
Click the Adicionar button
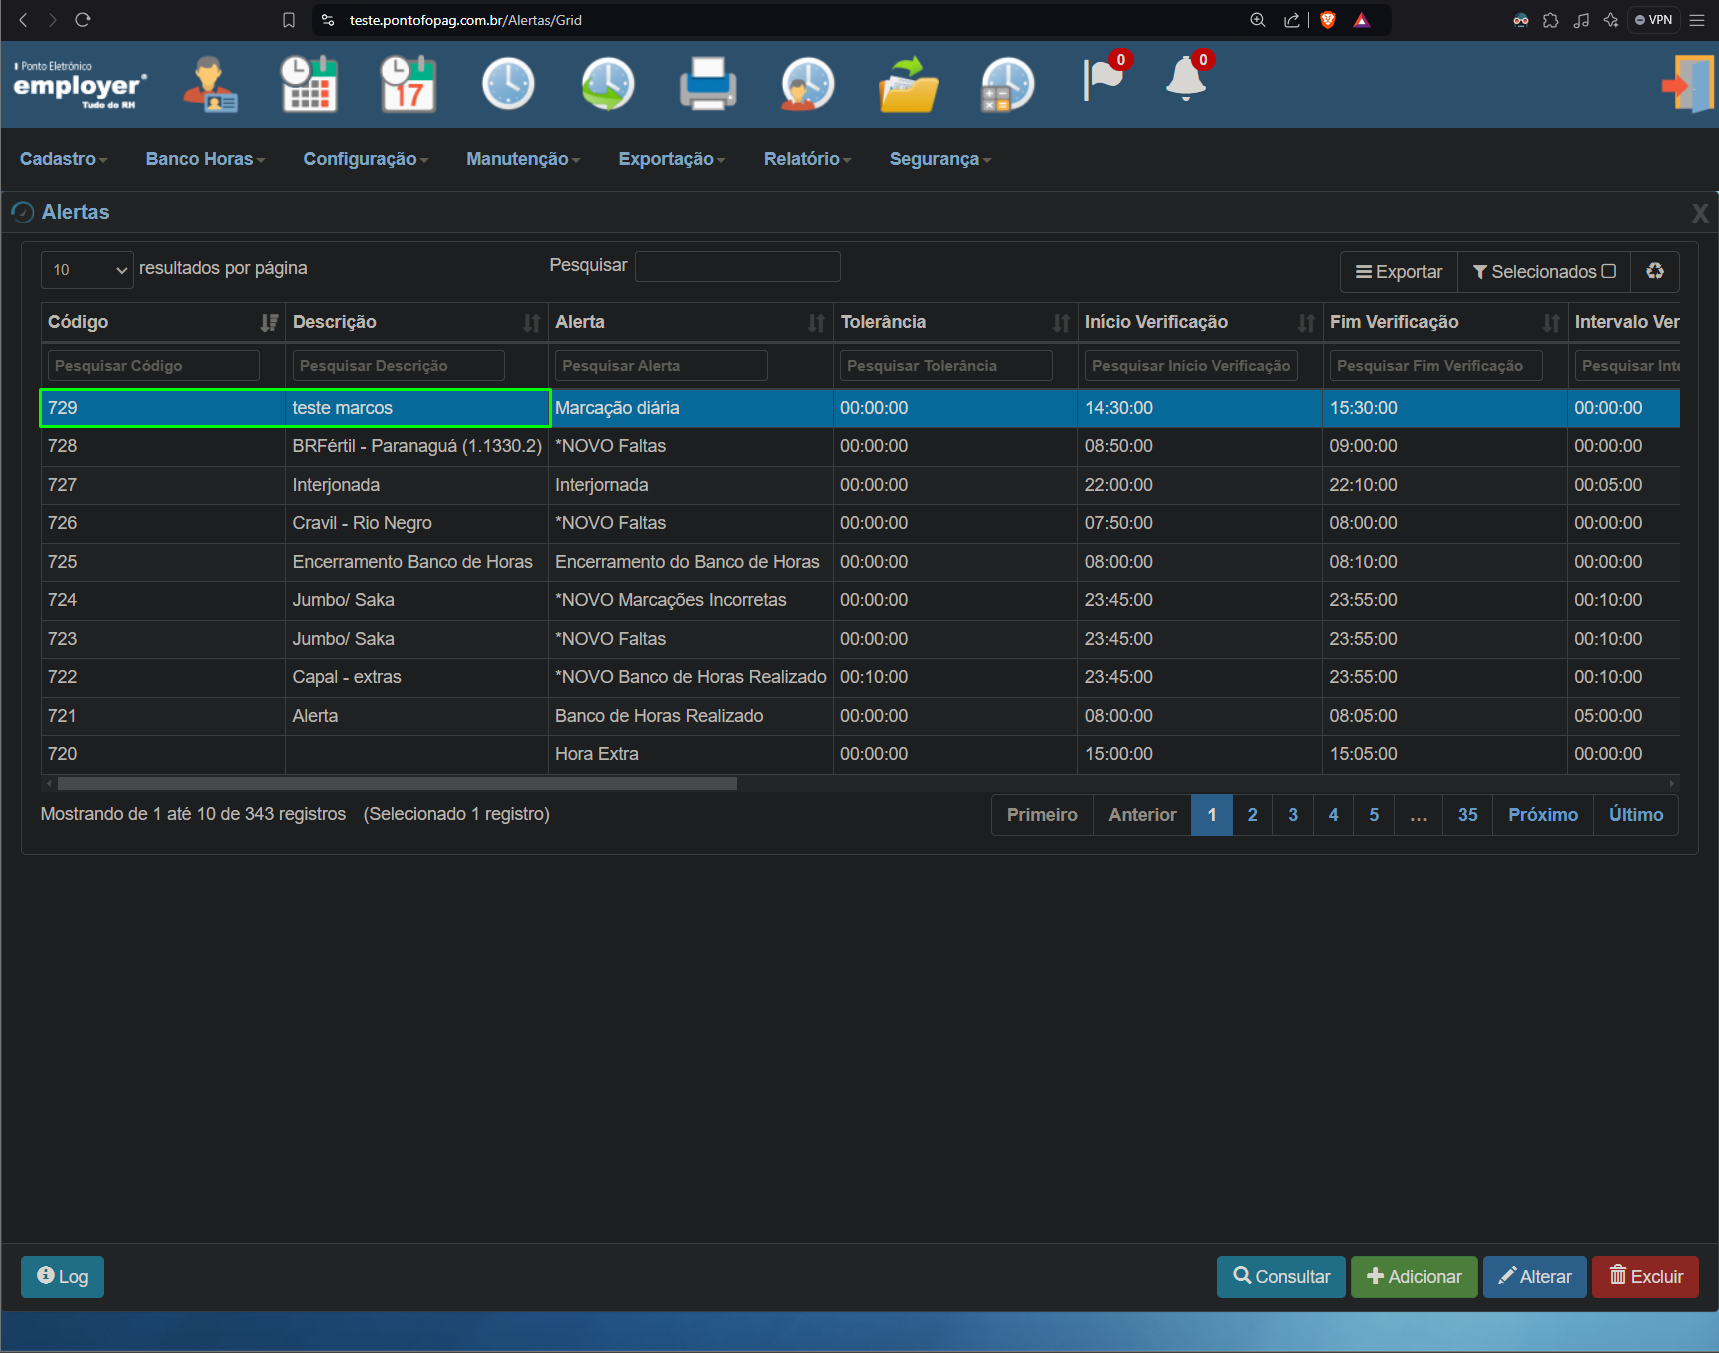coord(1414,1276)
